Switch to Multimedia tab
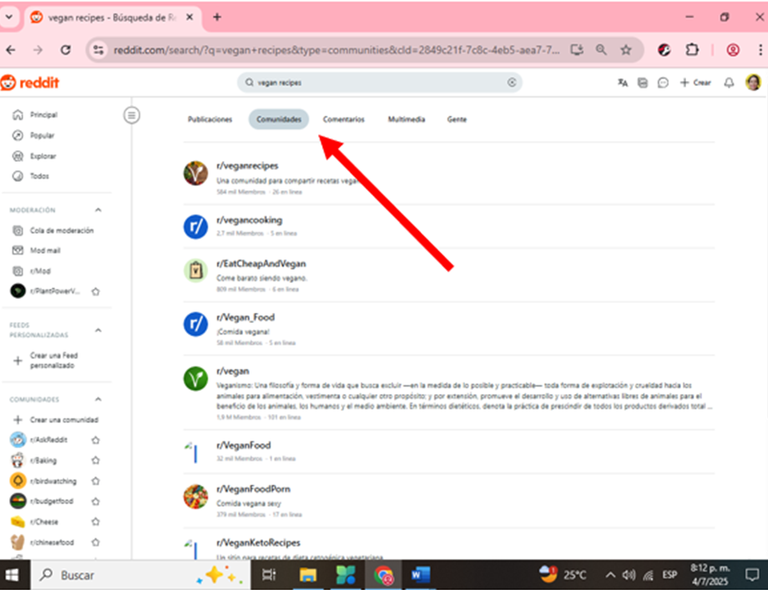Viewport: 768px width, 590px height. tap(406, 119)
